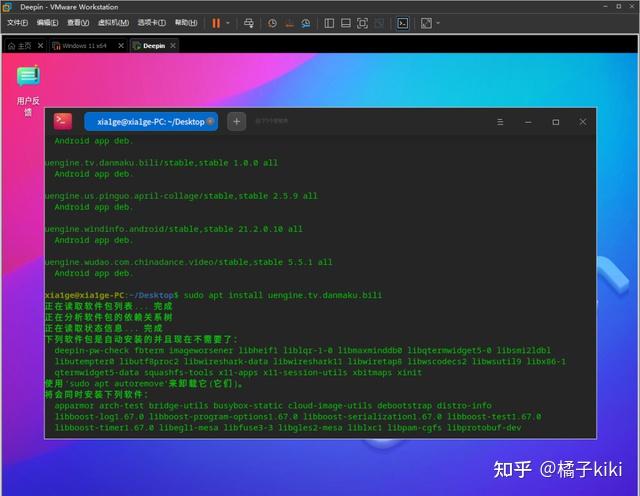
Task: Click the line '正在分析软件包的依赖关系树'
Action: coord(109,317)
